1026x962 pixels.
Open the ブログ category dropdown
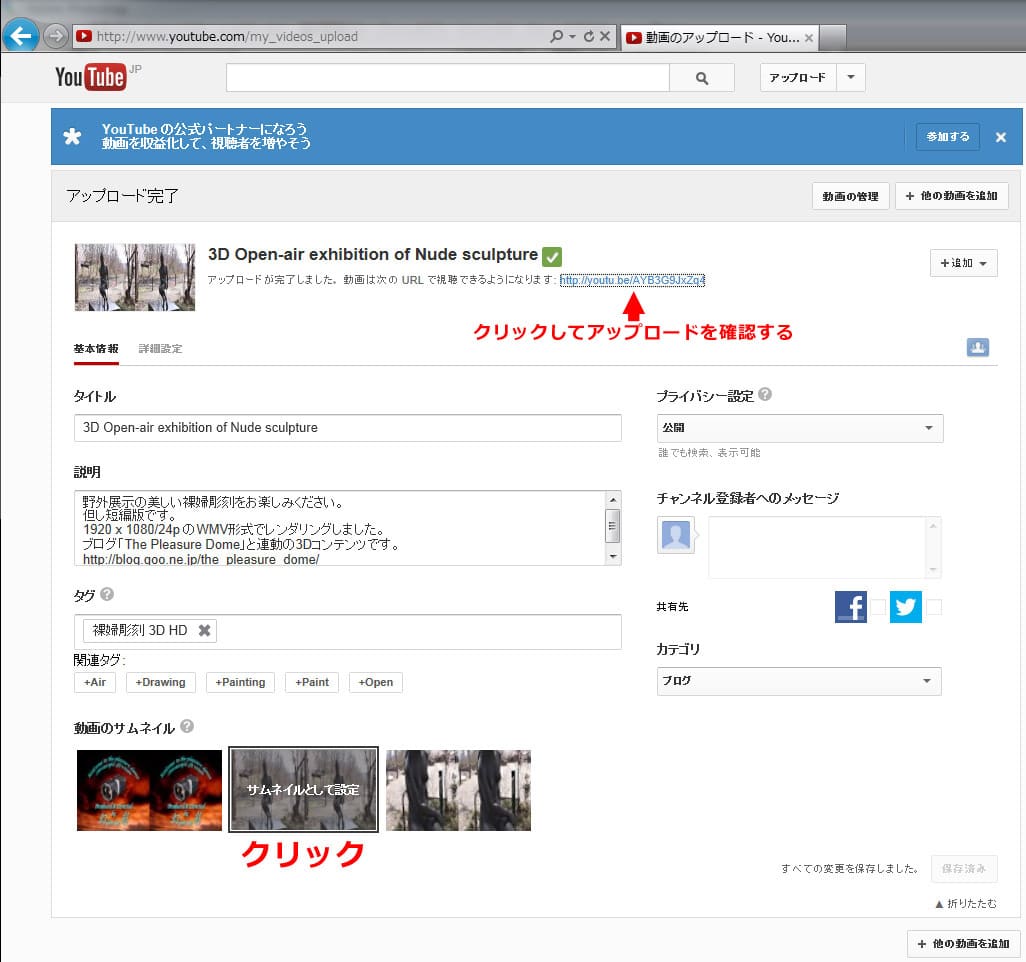pyautogui.click(x=799, y=681)
